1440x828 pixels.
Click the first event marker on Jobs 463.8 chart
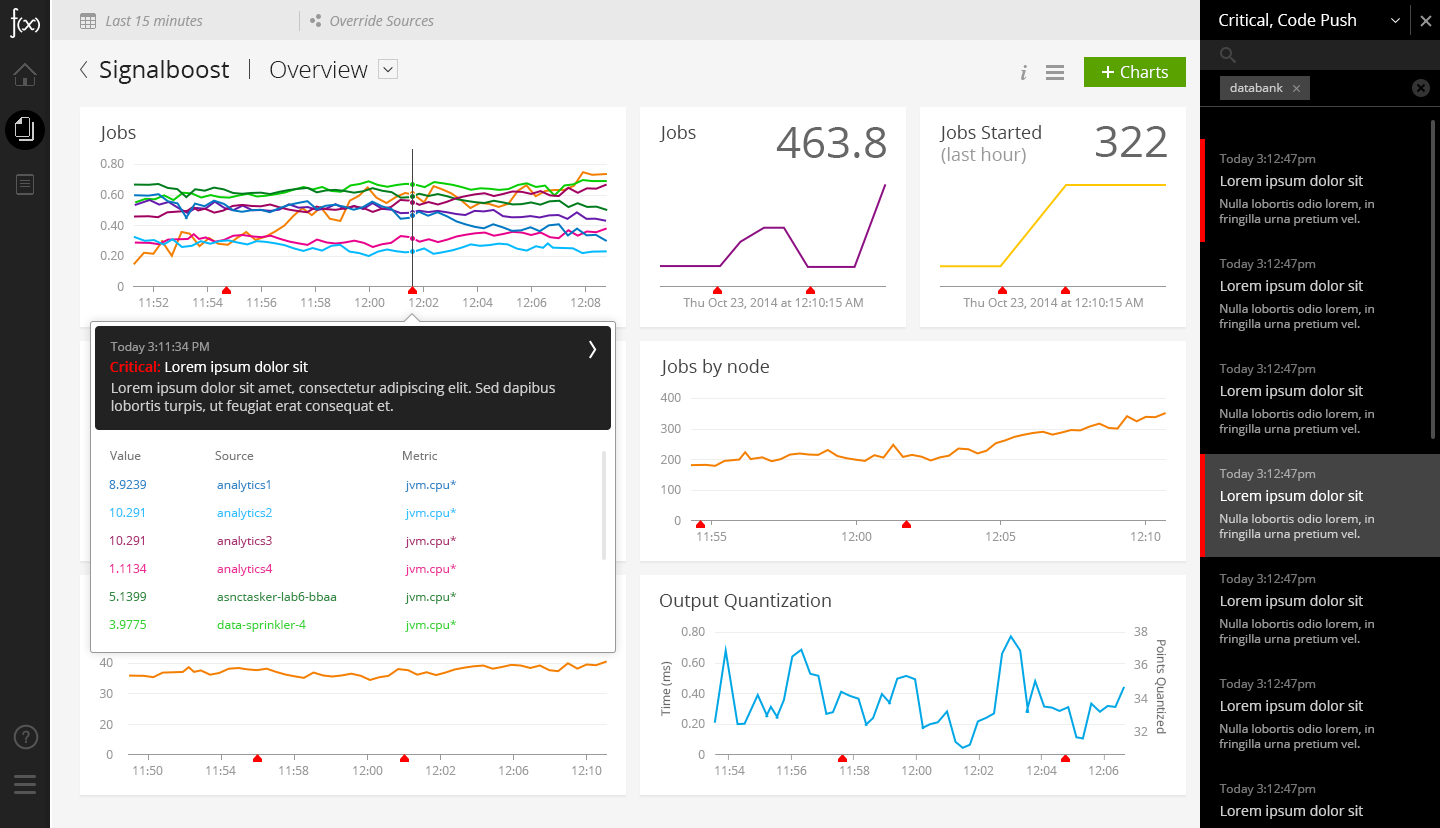[x=717, y=290]
